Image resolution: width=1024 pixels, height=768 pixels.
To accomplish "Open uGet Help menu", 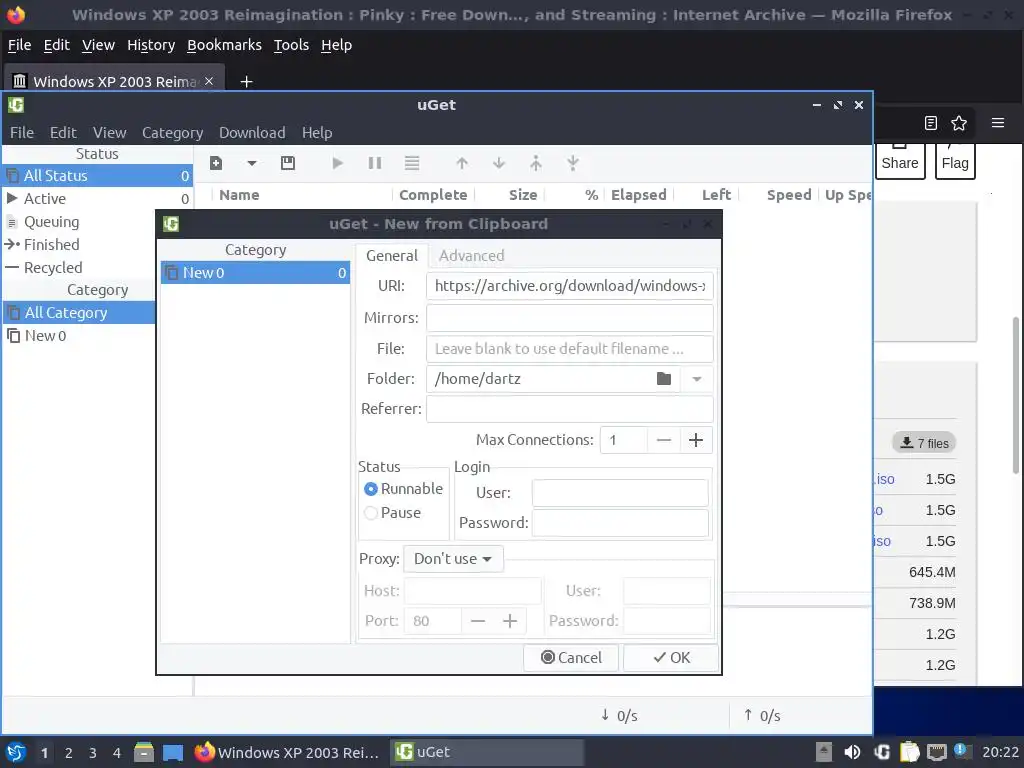I will coord(317,133).
